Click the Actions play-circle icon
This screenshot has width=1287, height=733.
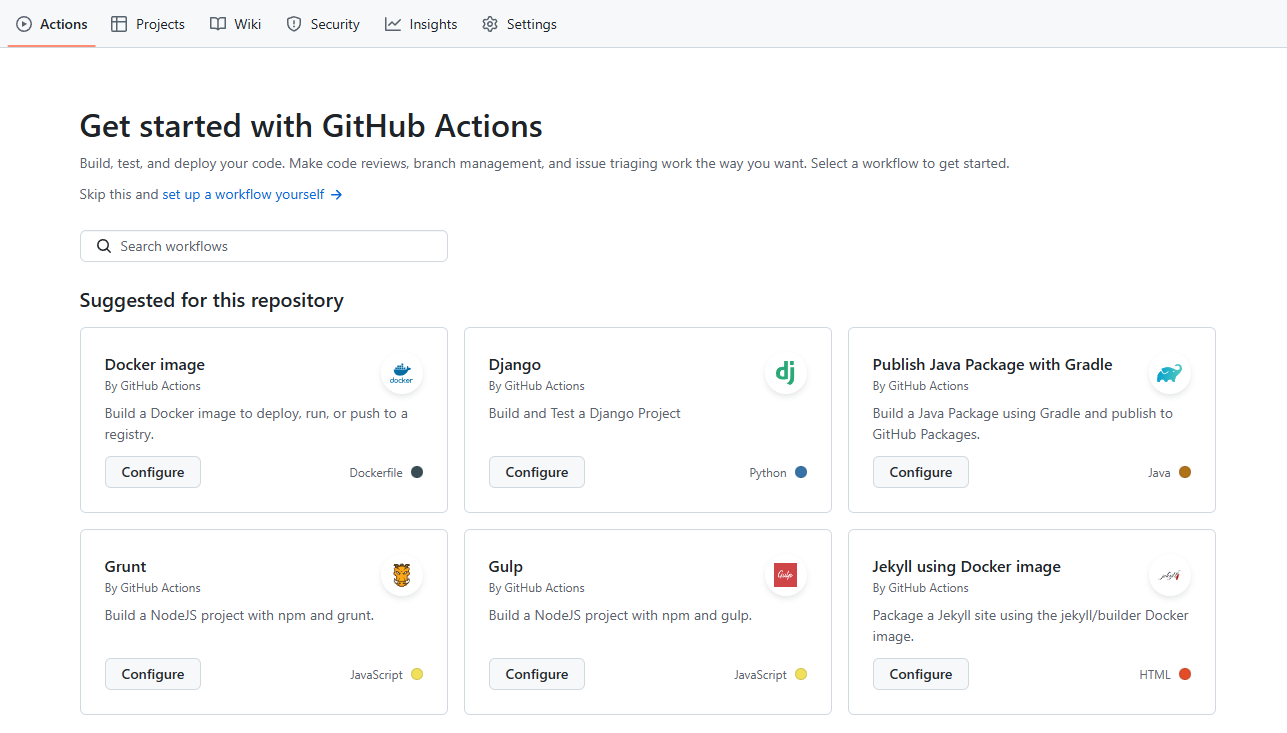(x=24, y=24)
